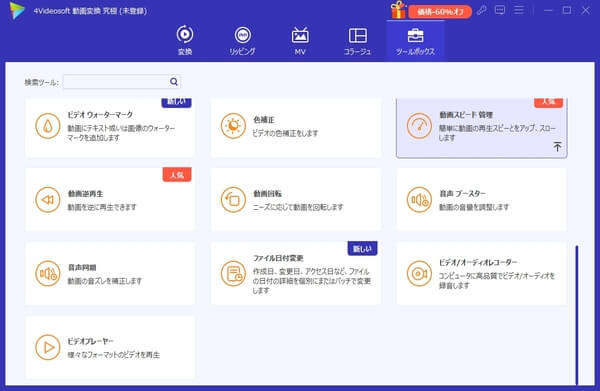Screen dimensions: 600x391
Task: Click the vertical scrollbar thumb
Action: (x=577, y=315)
